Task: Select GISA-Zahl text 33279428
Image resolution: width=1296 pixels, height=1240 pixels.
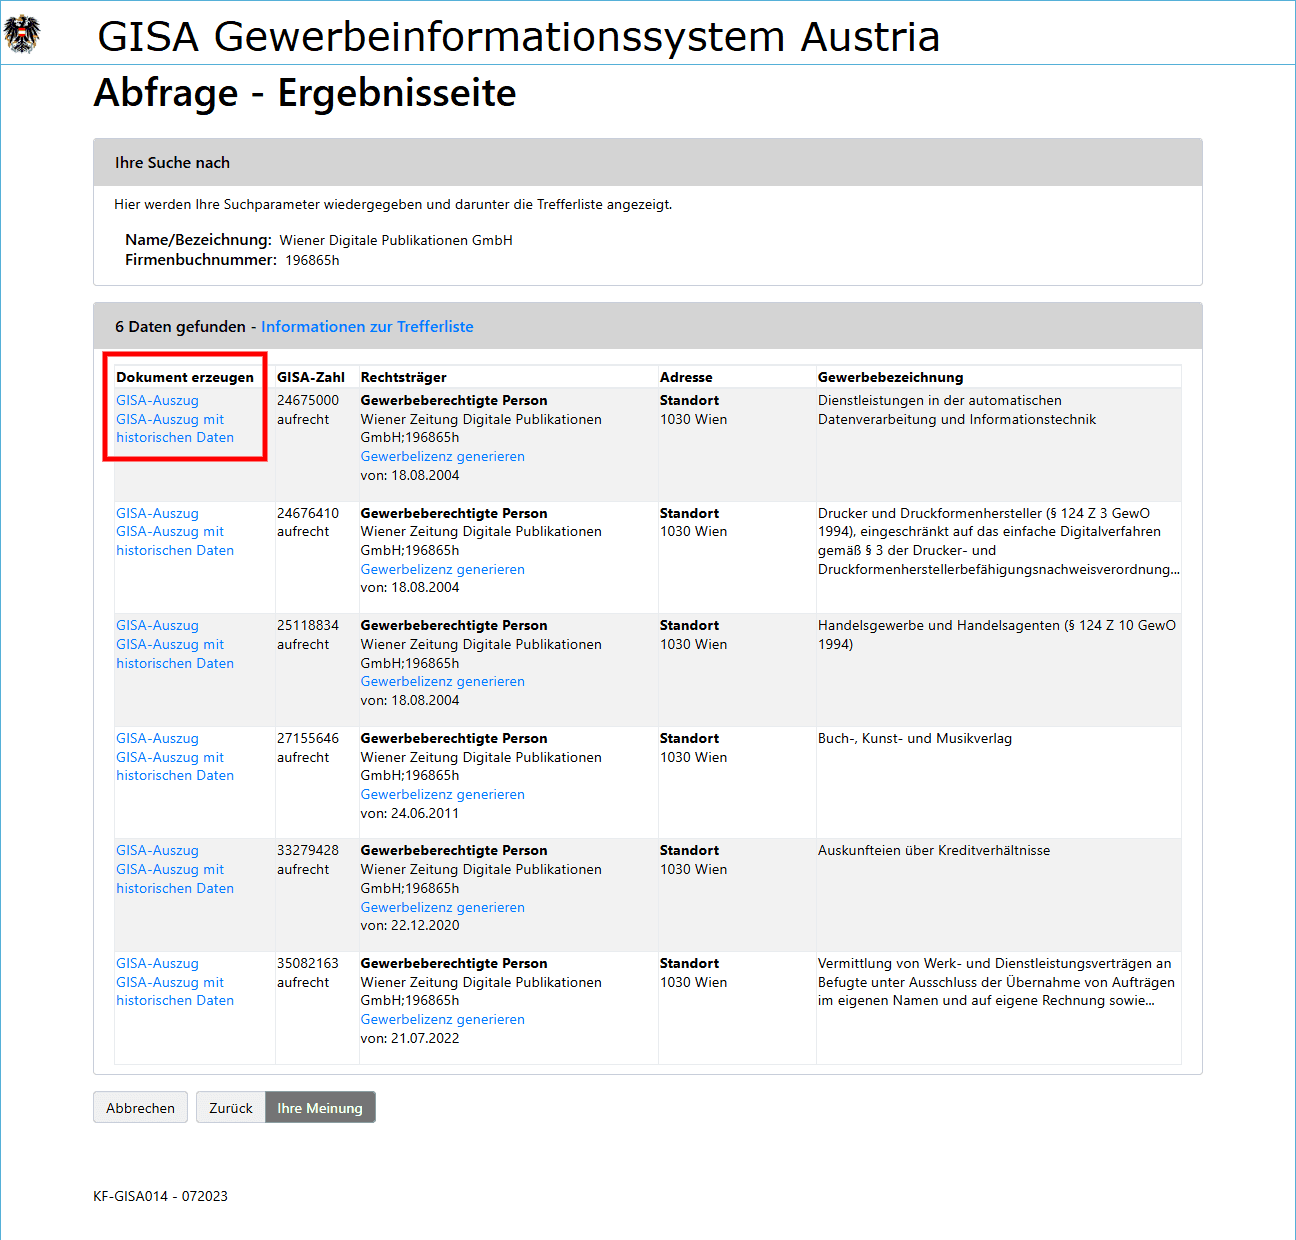Action: click(x=308, y=851)
